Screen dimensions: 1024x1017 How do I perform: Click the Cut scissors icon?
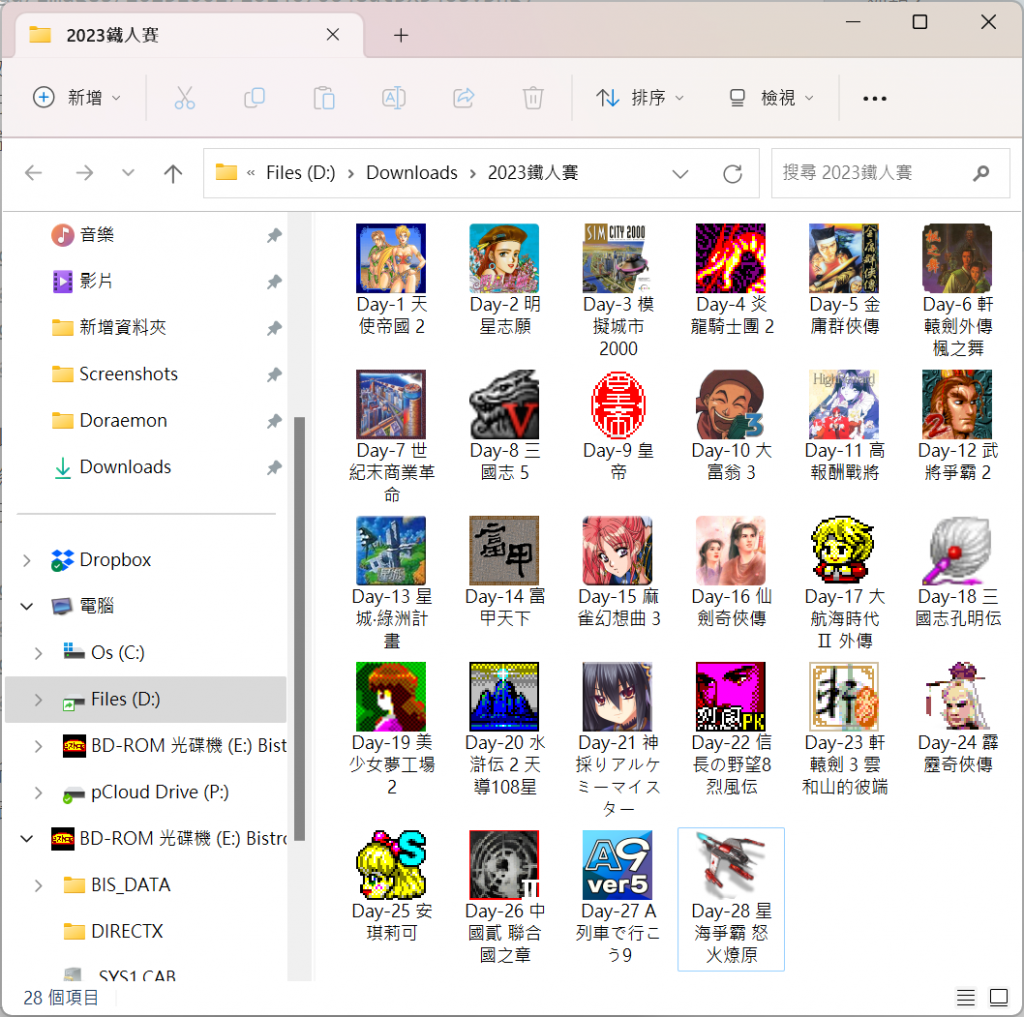point(184,98)
